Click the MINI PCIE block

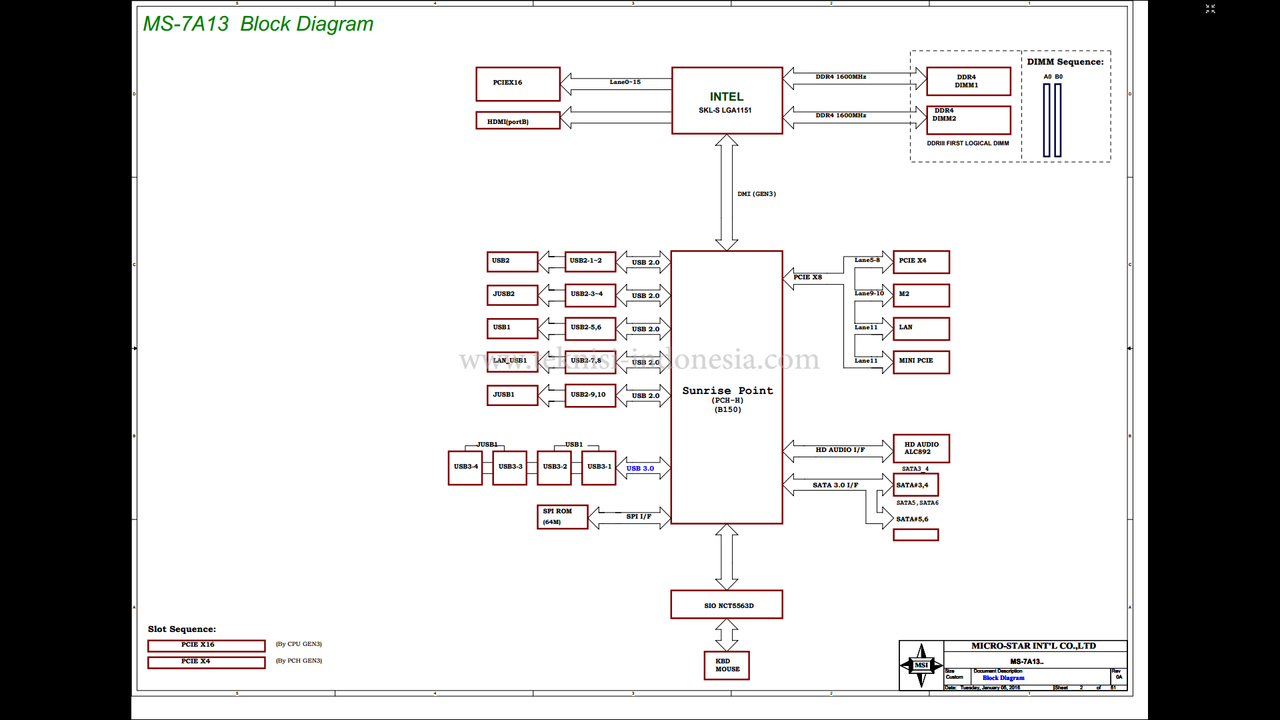[921, 361]
